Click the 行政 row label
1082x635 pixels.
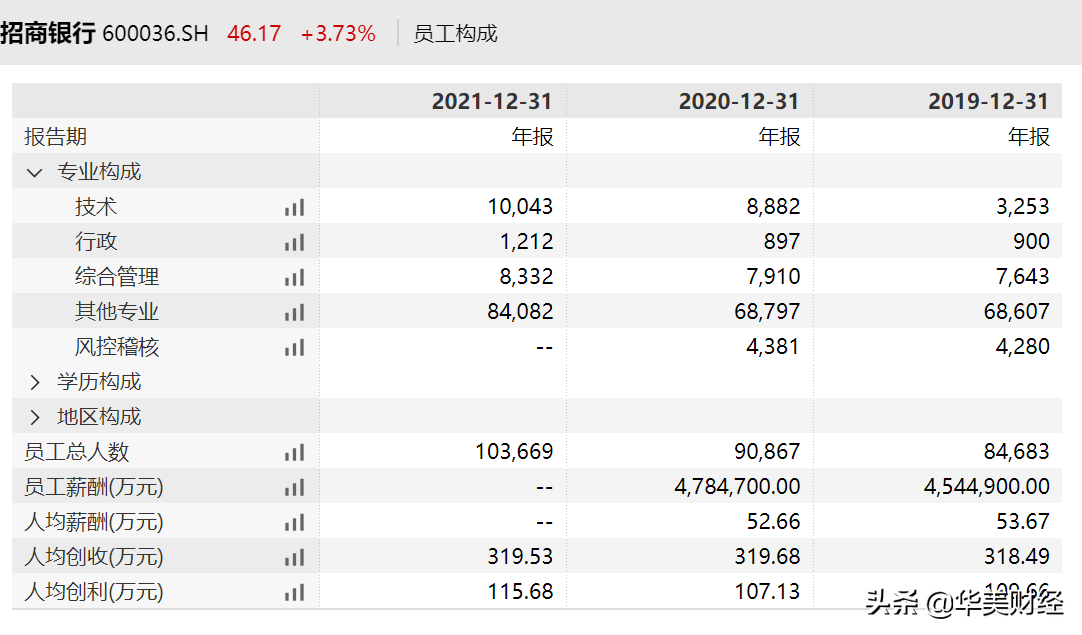click(96, 242)
